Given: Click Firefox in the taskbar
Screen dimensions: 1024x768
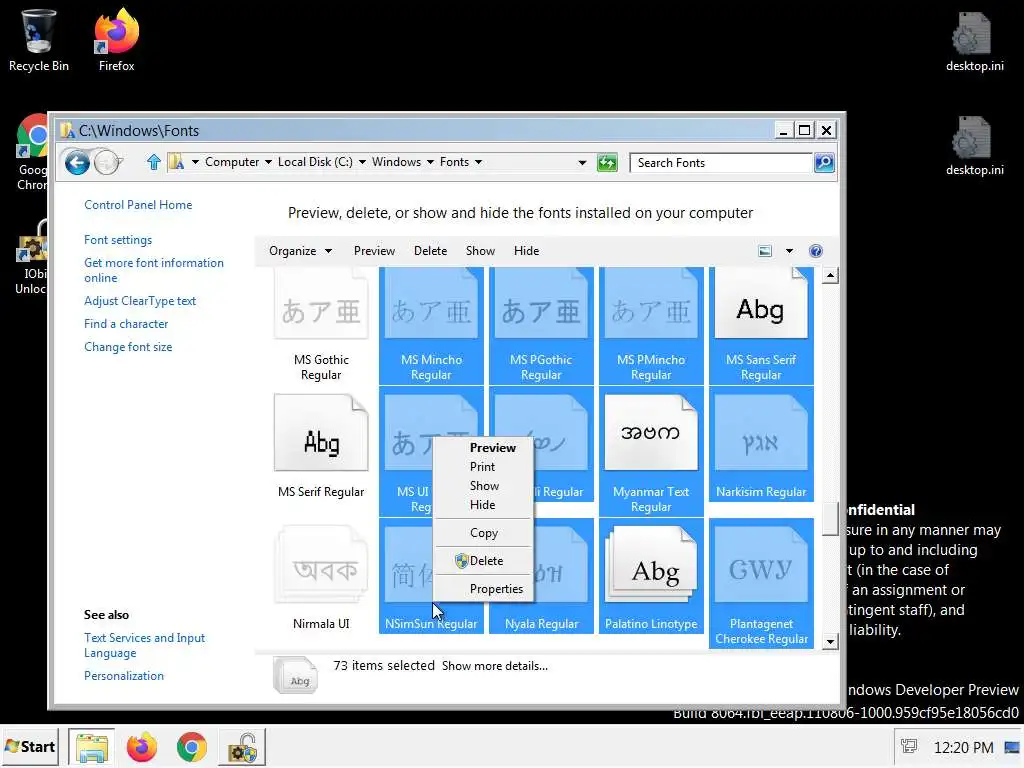Looking at the screenshot, I should tap(142, 747).
